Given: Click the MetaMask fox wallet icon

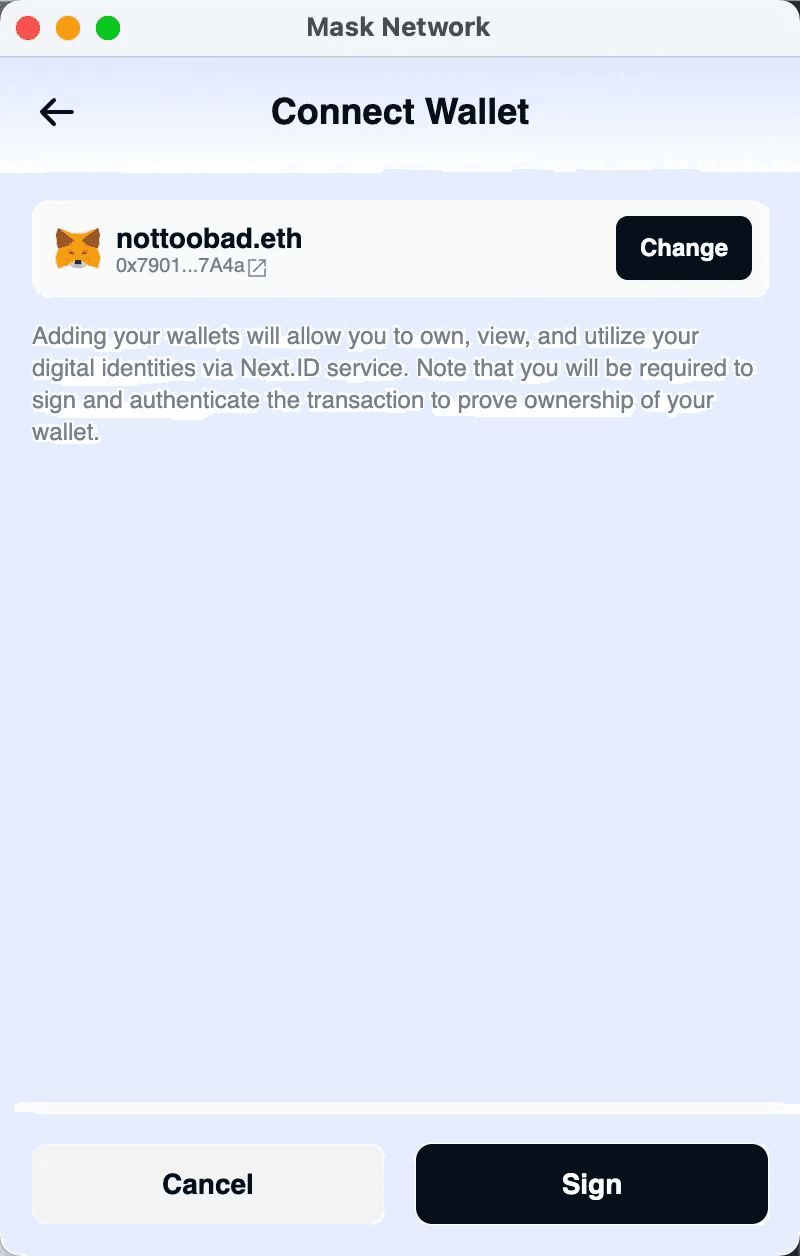Looking at the screenshot, I should point(77,248).
